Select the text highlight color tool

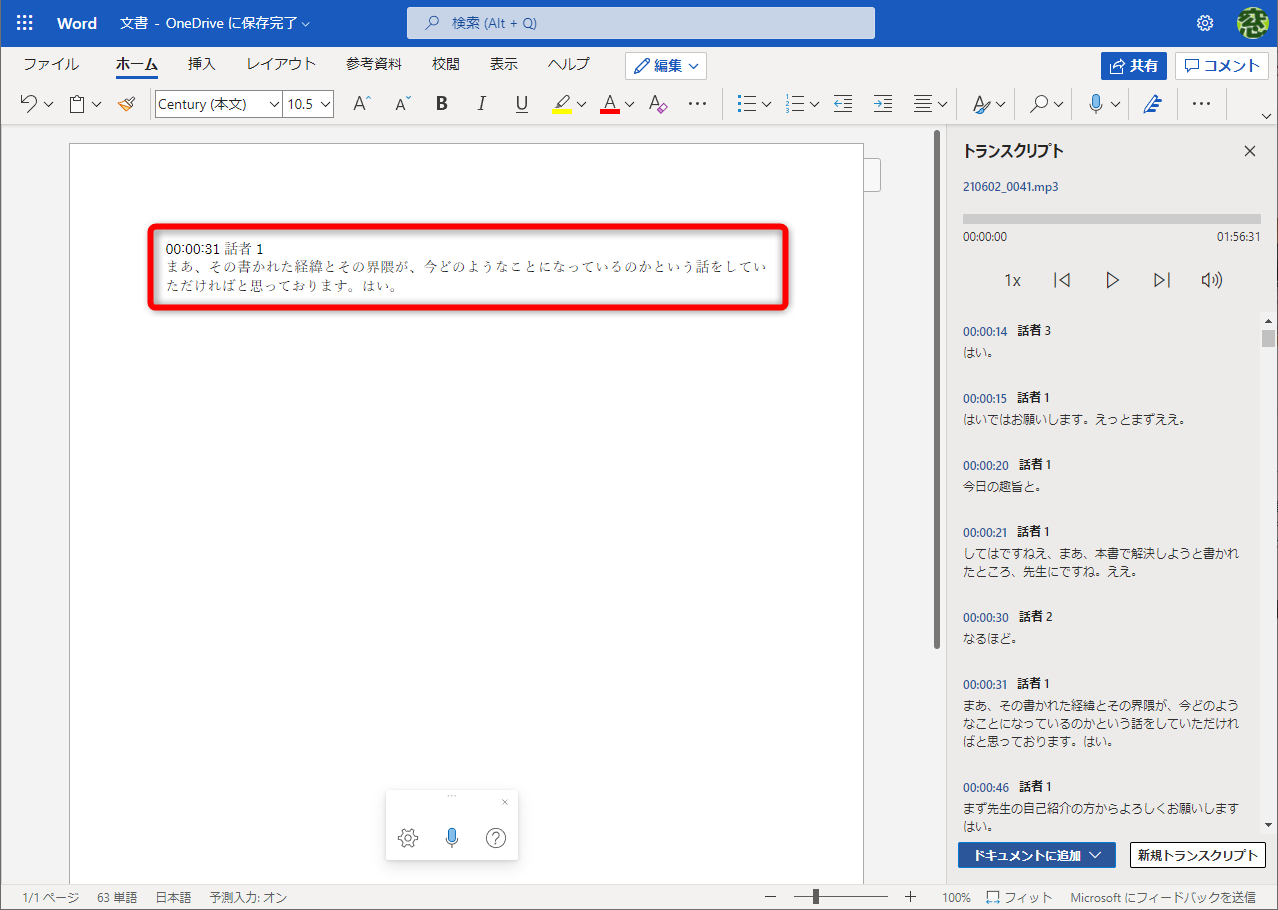coord(563,103)
